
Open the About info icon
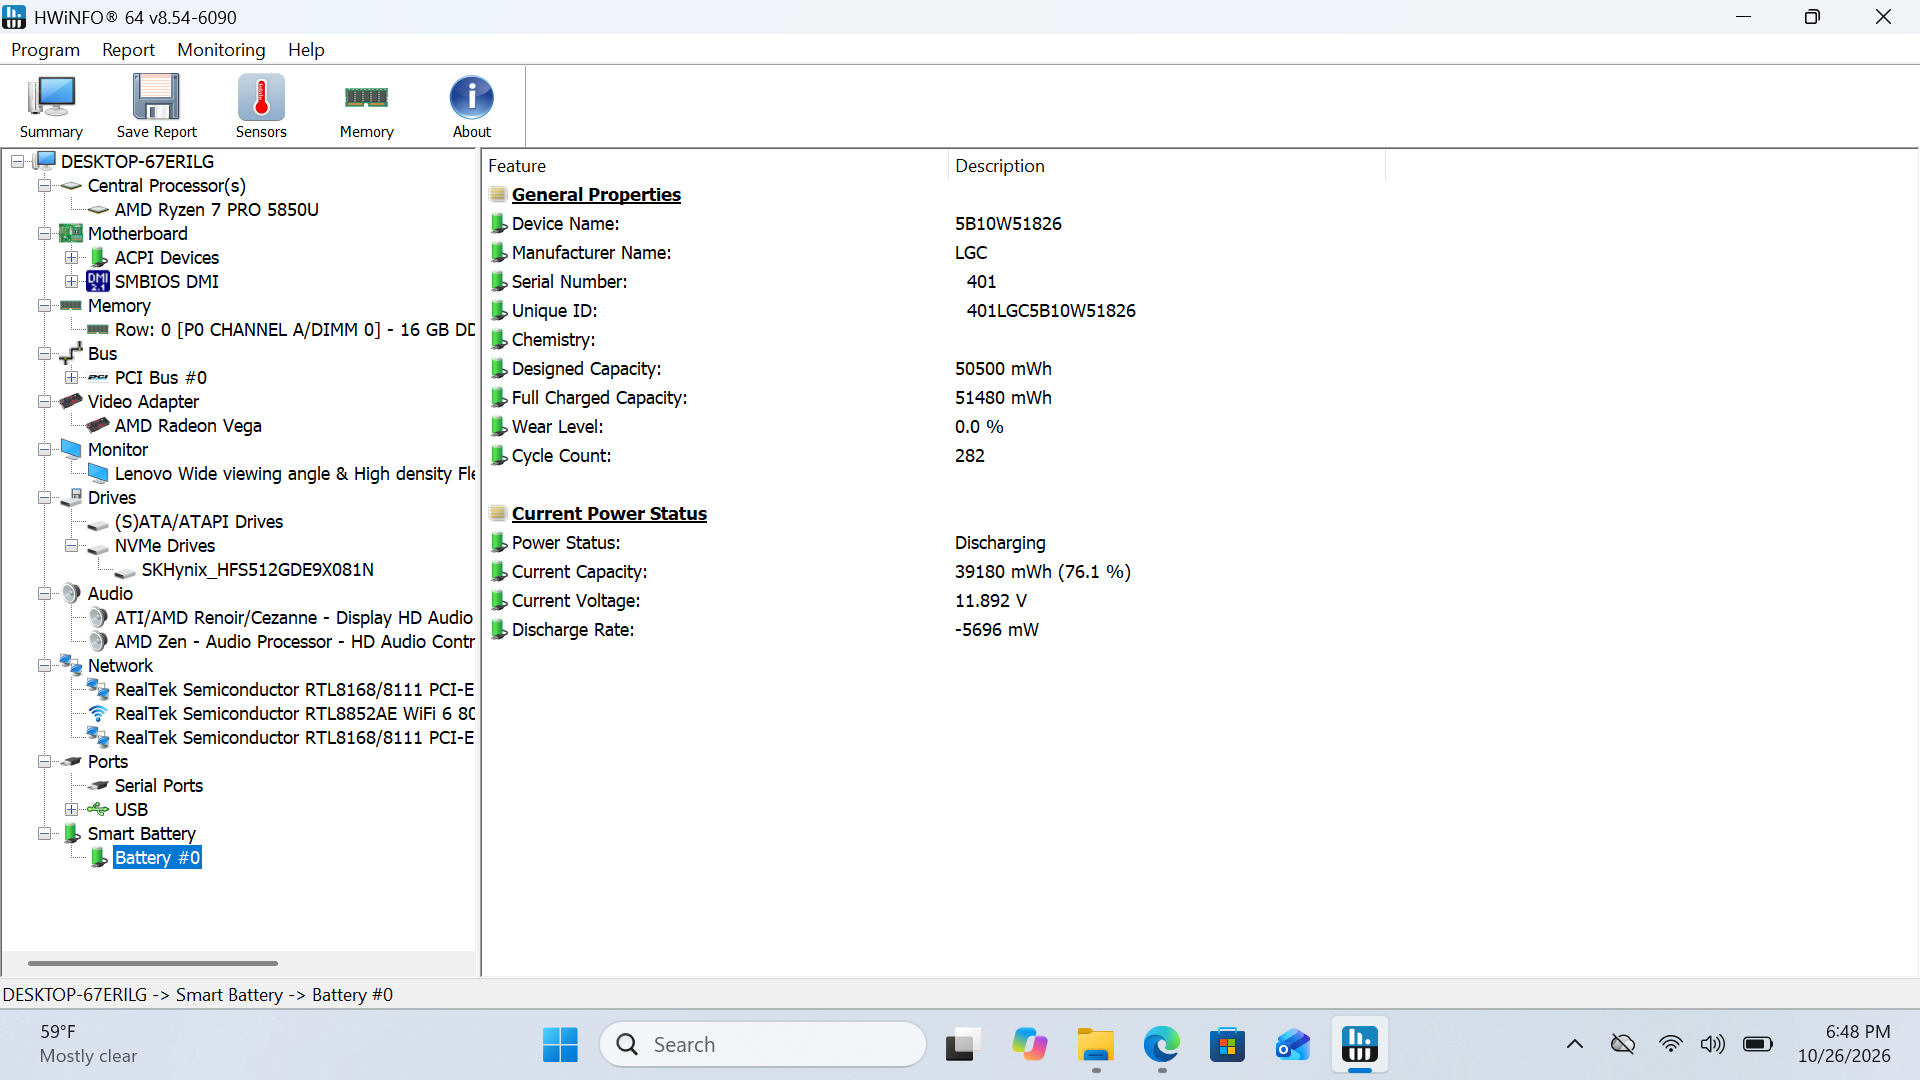[x=471, y=107]
